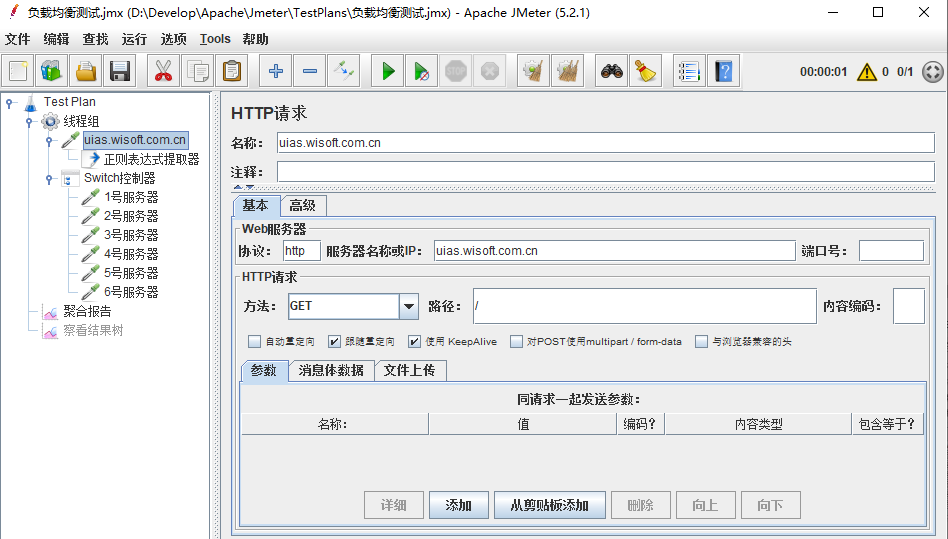Select 1号服务器 in the tree
Image resolution: width=948 pixels, height=539 pixels.
pos(131,198)
